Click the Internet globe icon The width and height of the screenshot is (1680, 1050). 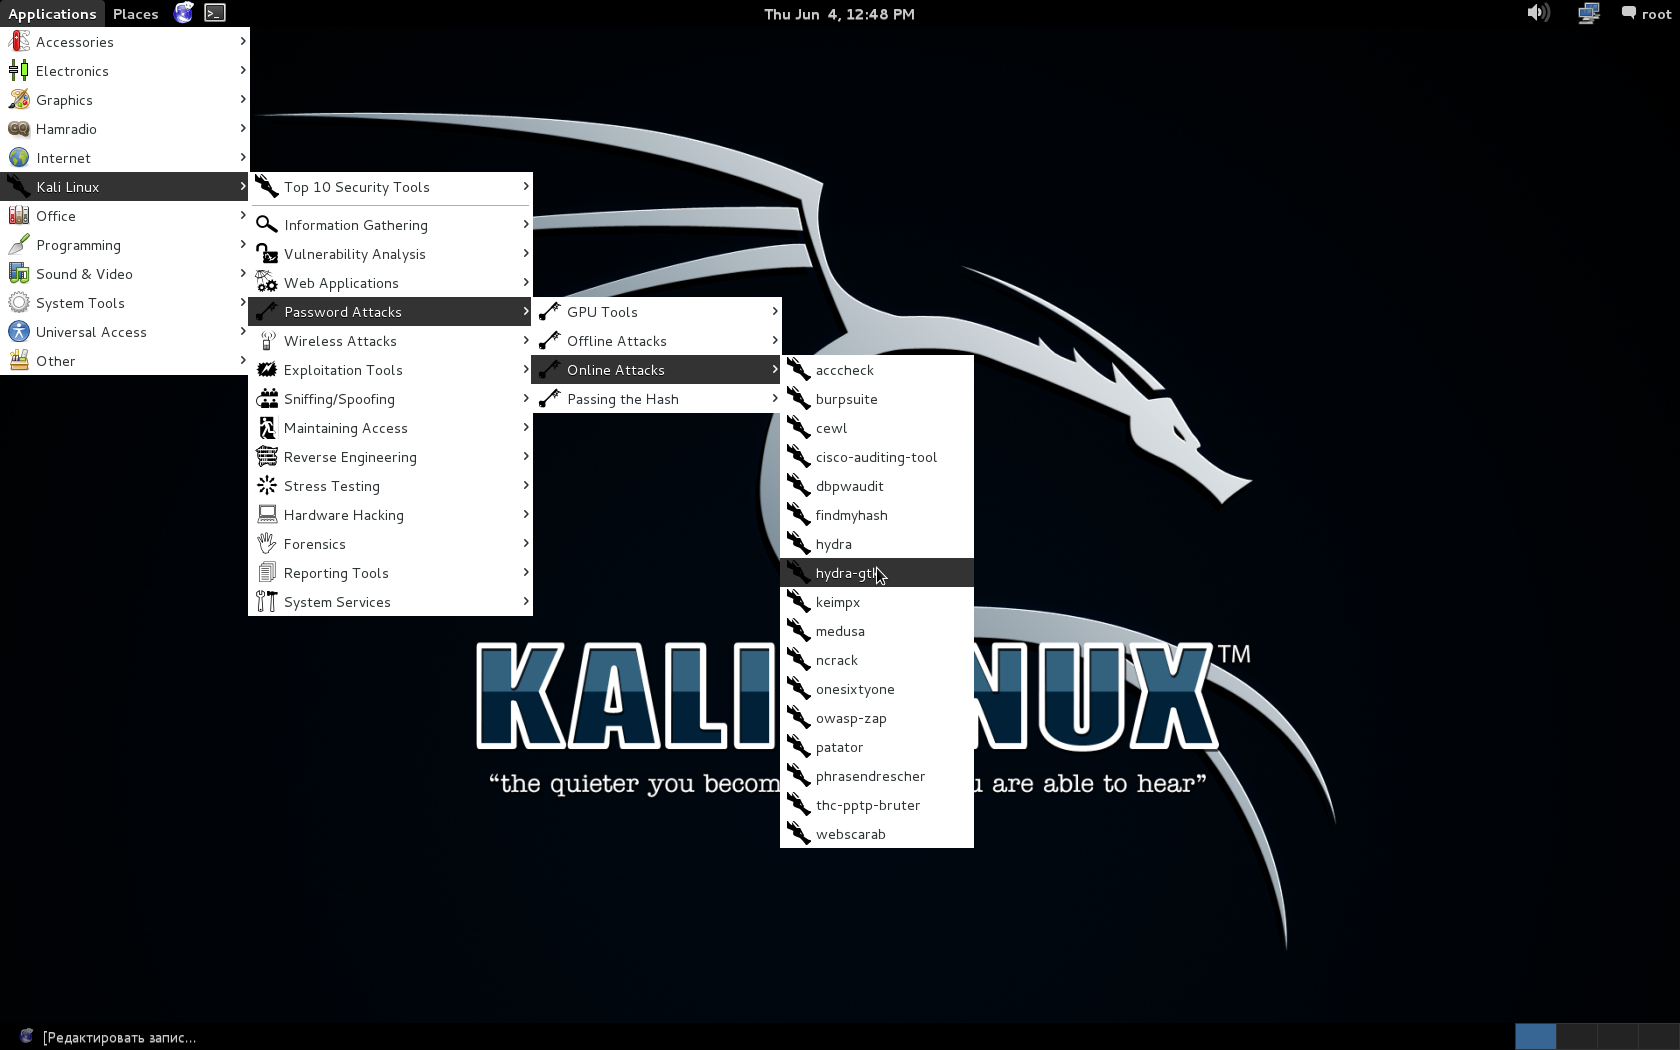pyautogui.click(x=19, y=158)
